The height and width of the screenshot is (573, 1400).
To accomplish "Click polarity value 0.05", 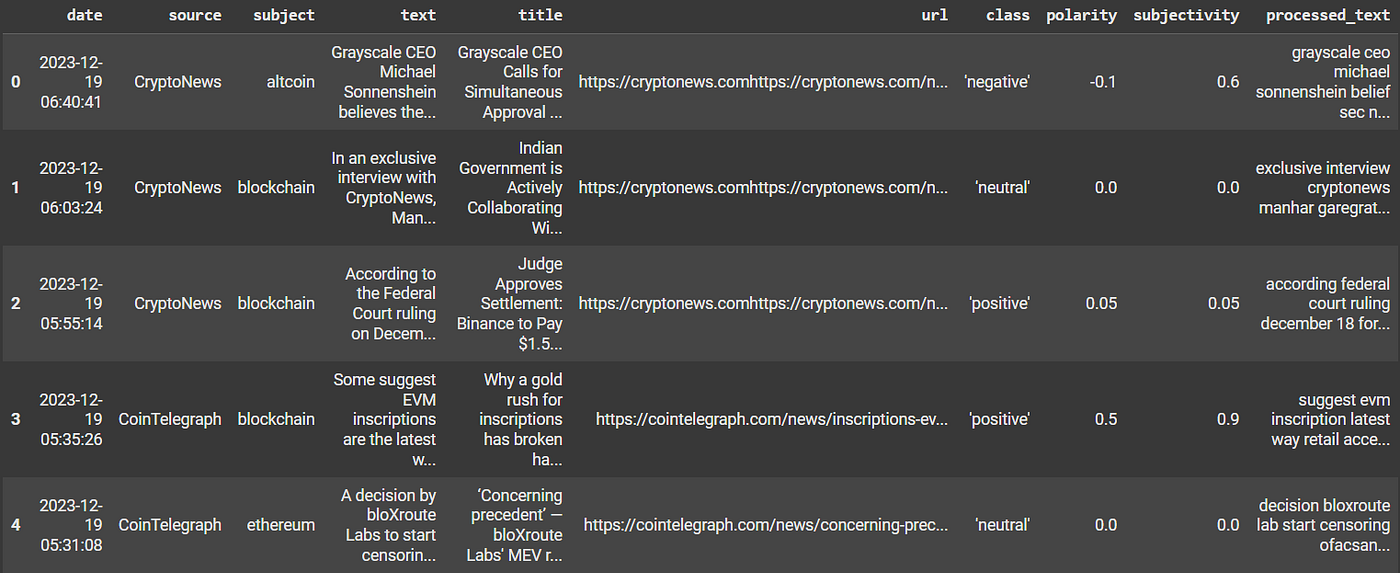I will (1101, 303).
